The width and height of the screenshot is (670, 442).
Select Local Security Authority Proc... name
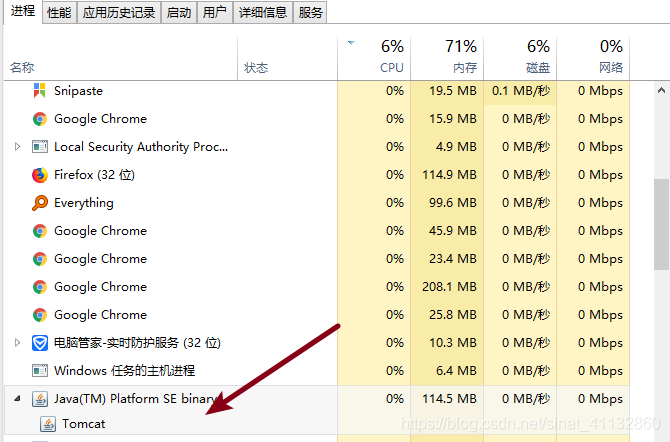[x=141, y=147]
